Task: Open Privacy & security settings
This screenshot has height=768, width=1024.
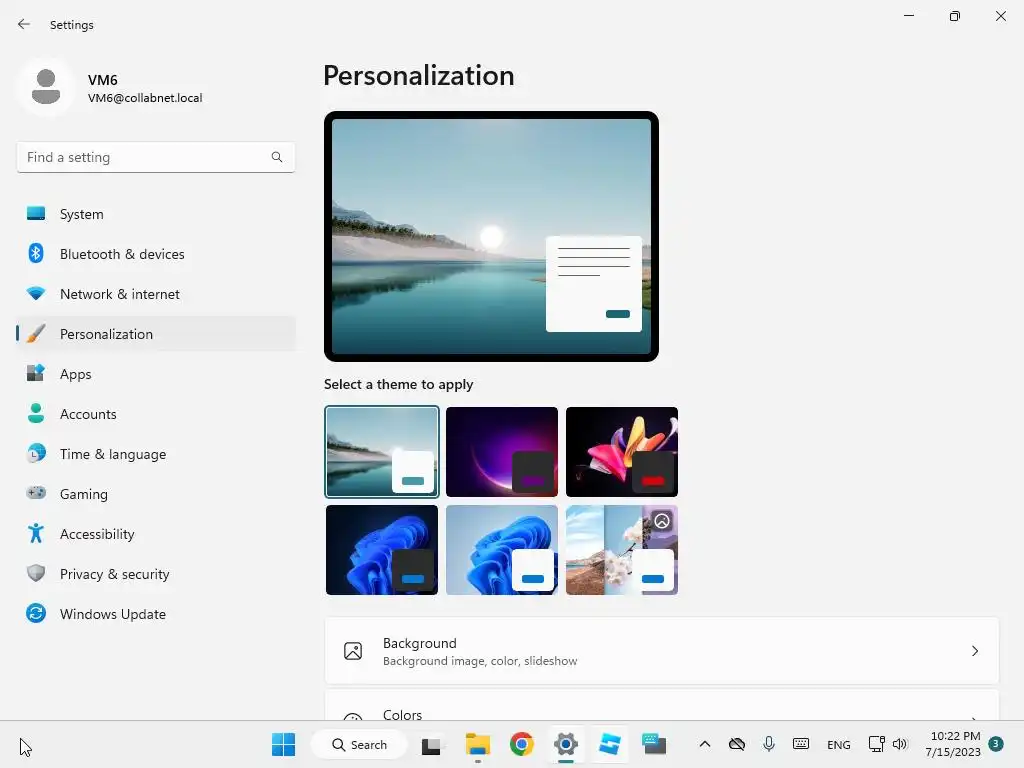Action: (155, 574)
